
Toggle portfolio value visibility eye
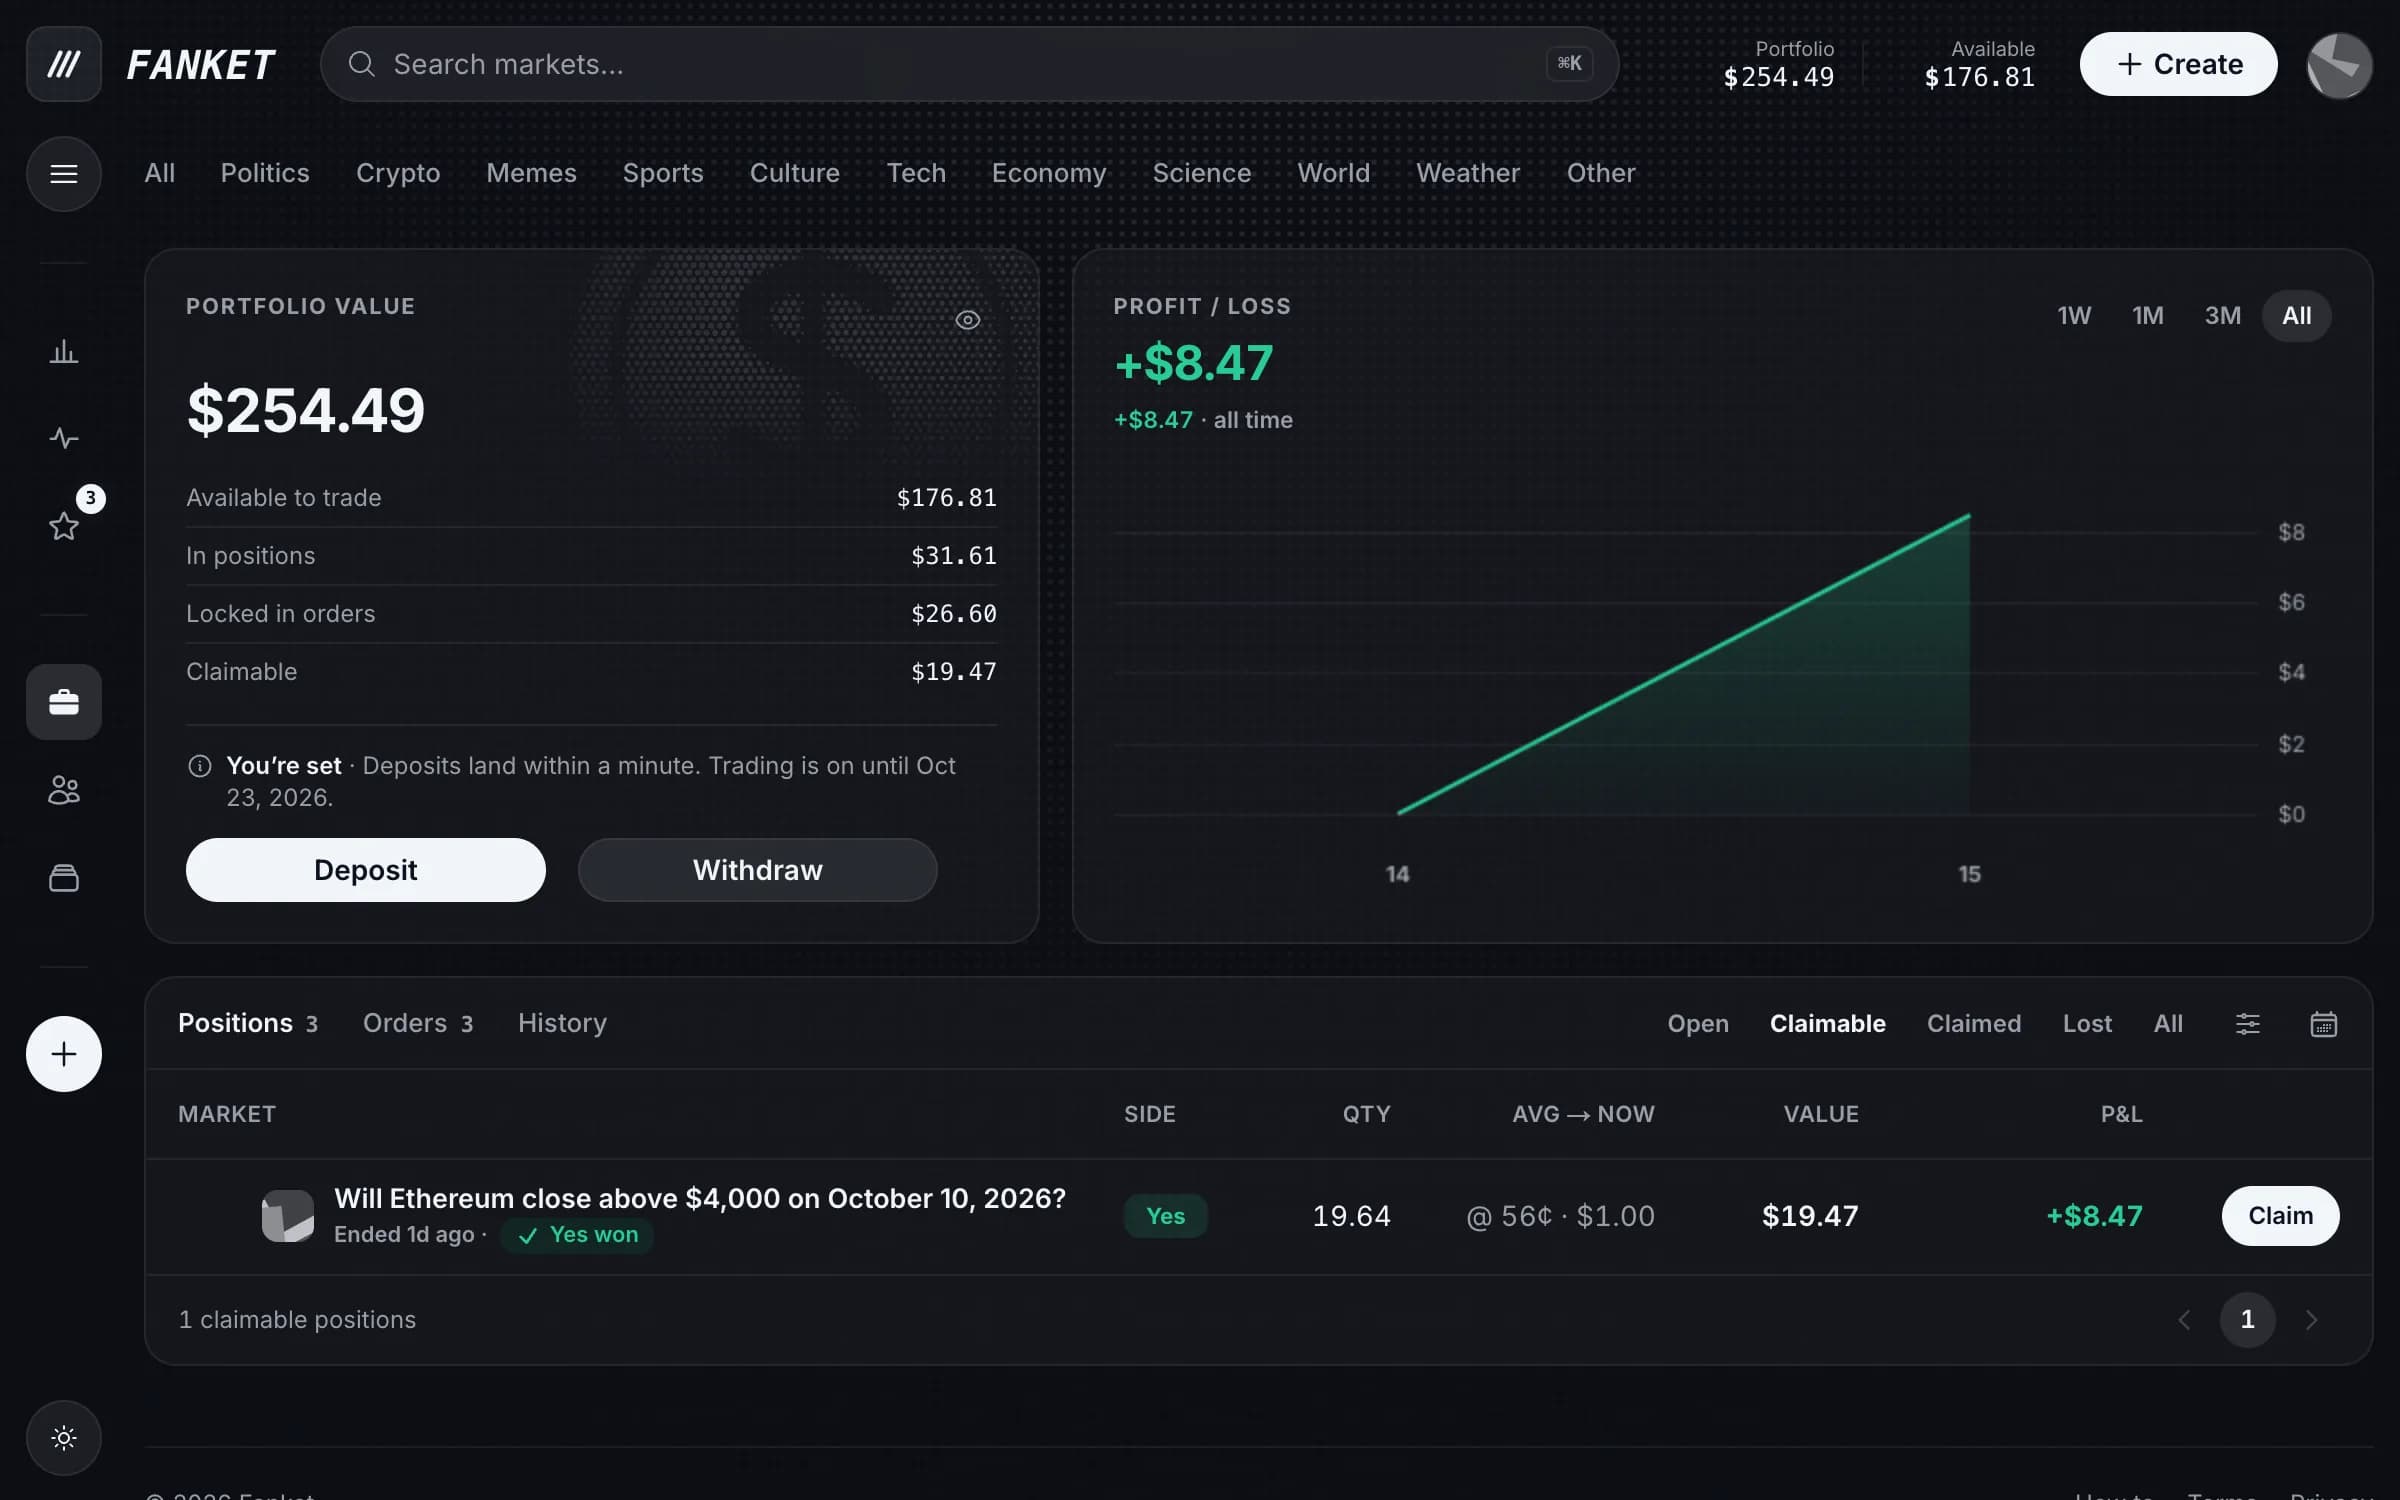tap(967, 320)
